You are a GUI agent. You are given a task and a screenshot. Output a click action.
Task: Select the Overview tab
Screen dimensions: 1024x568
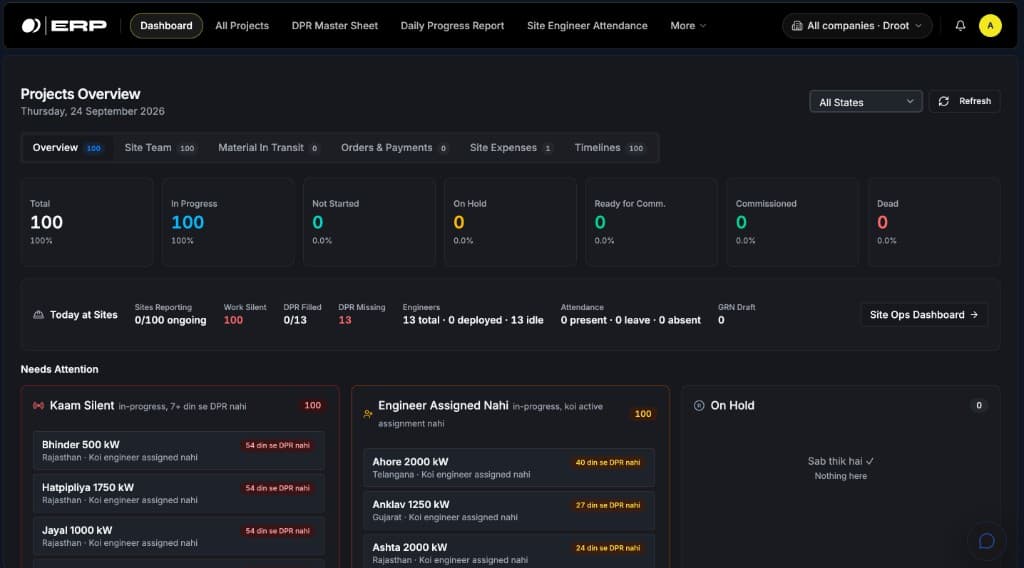(67, 148)
